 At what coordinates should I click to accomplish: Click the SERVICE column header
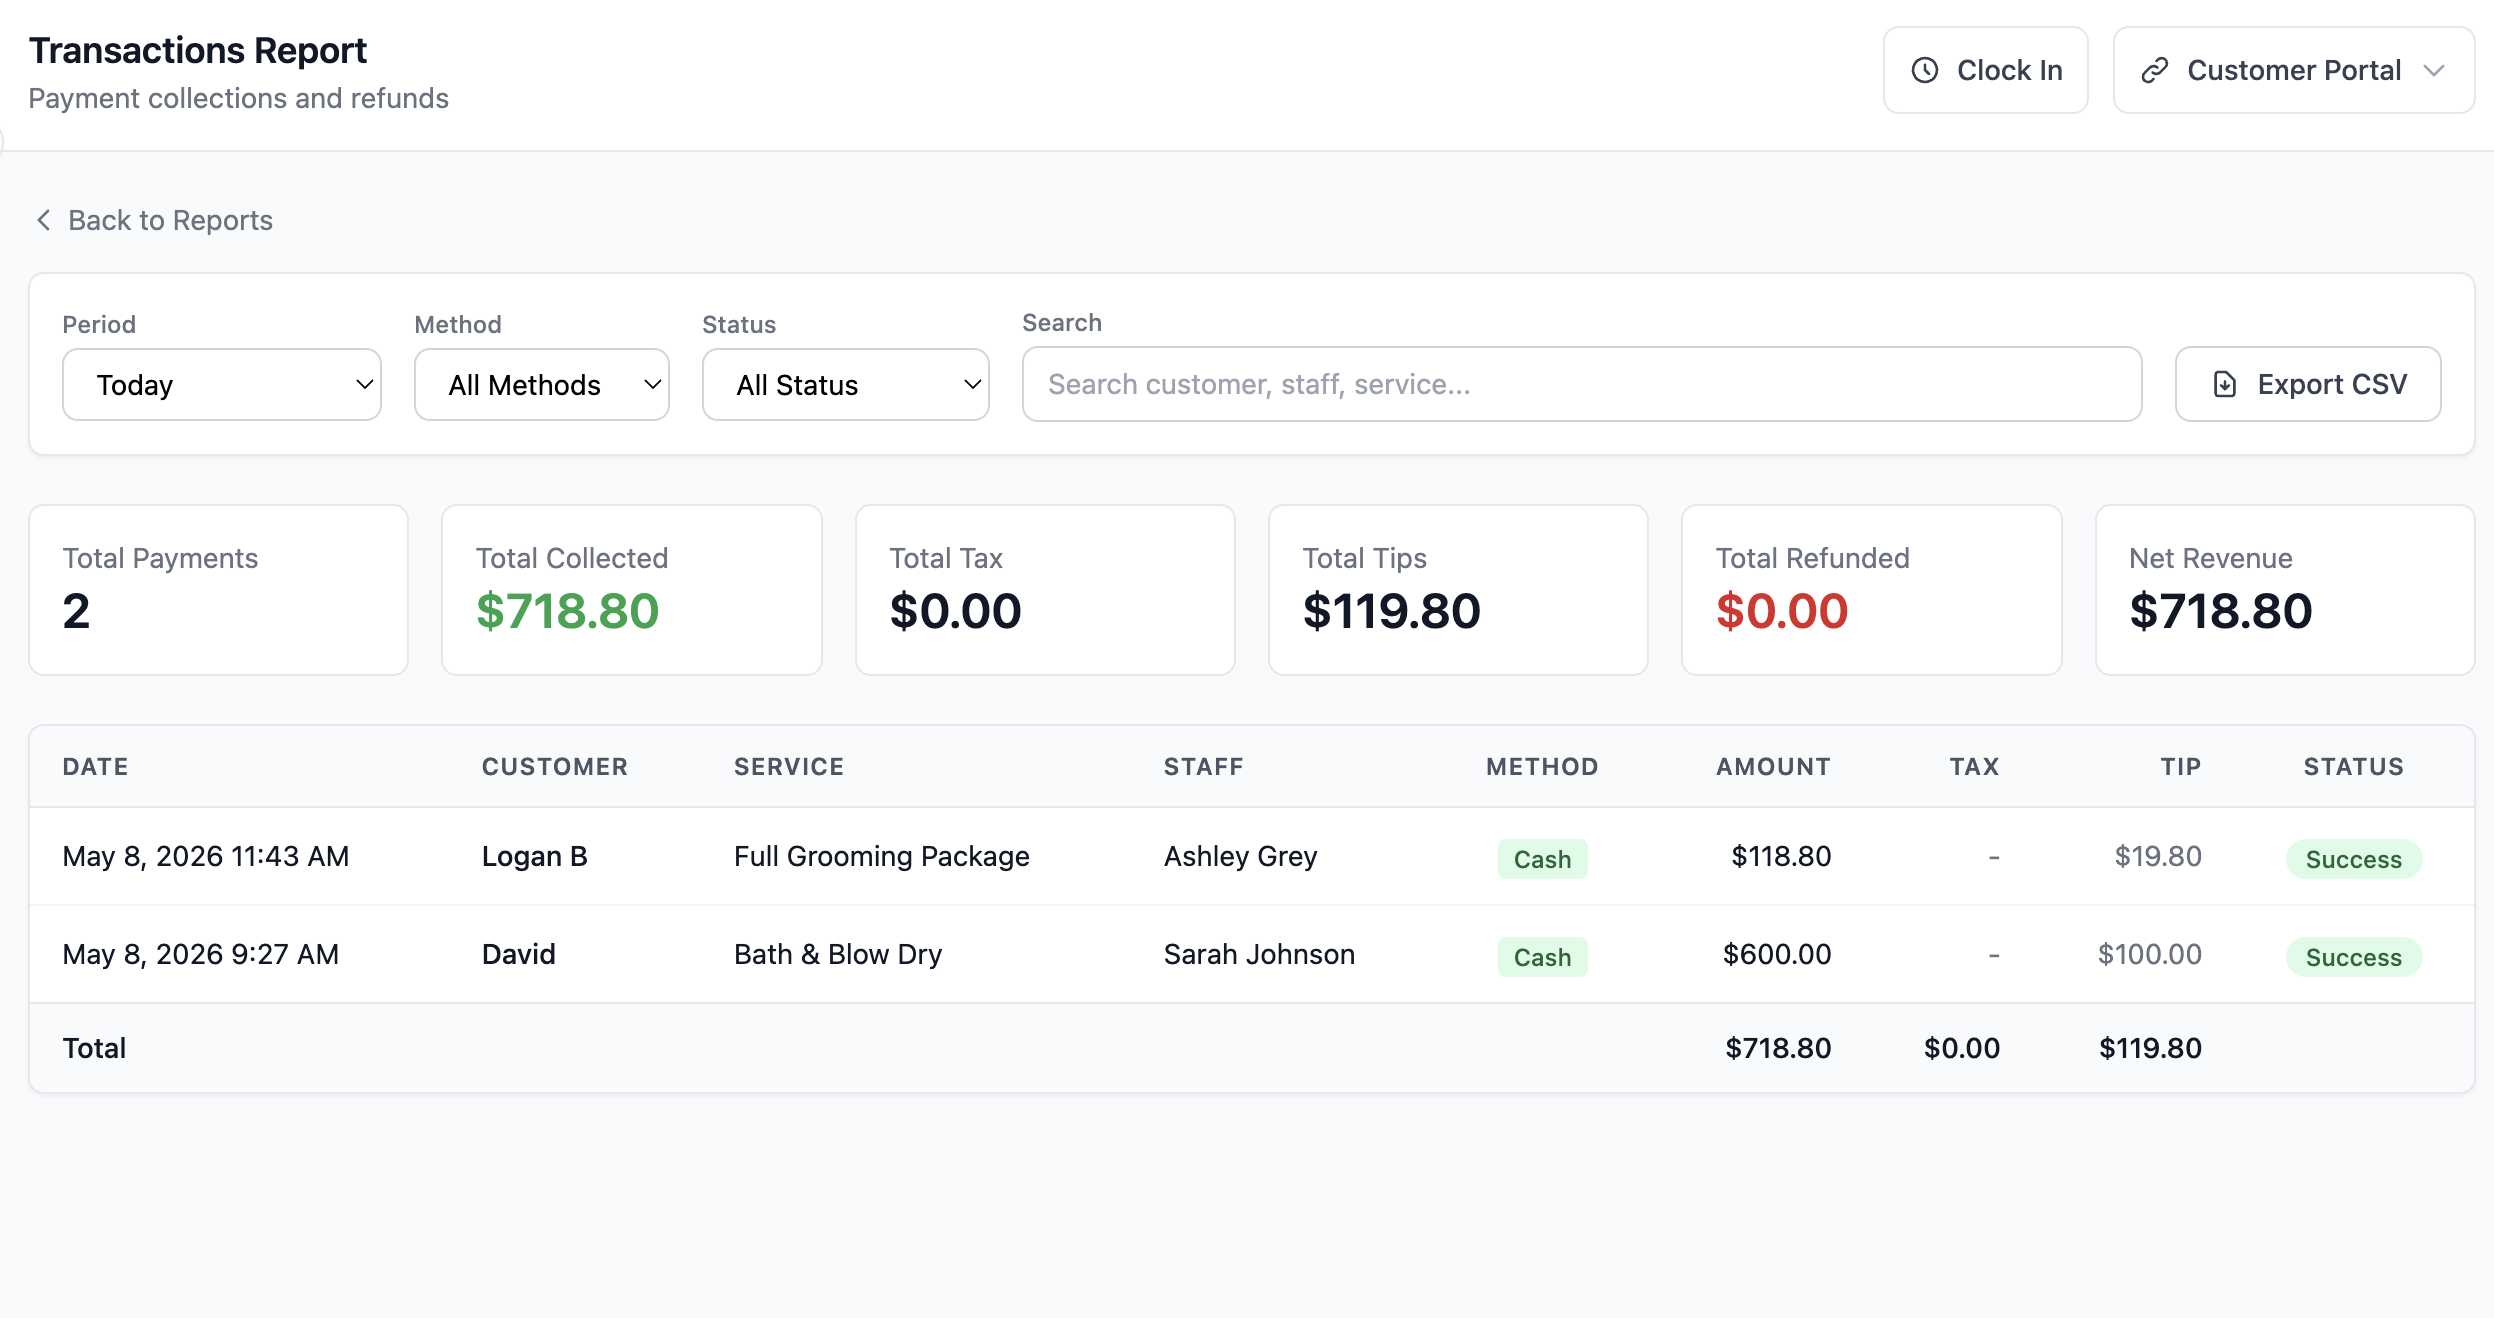click(789, 766)
